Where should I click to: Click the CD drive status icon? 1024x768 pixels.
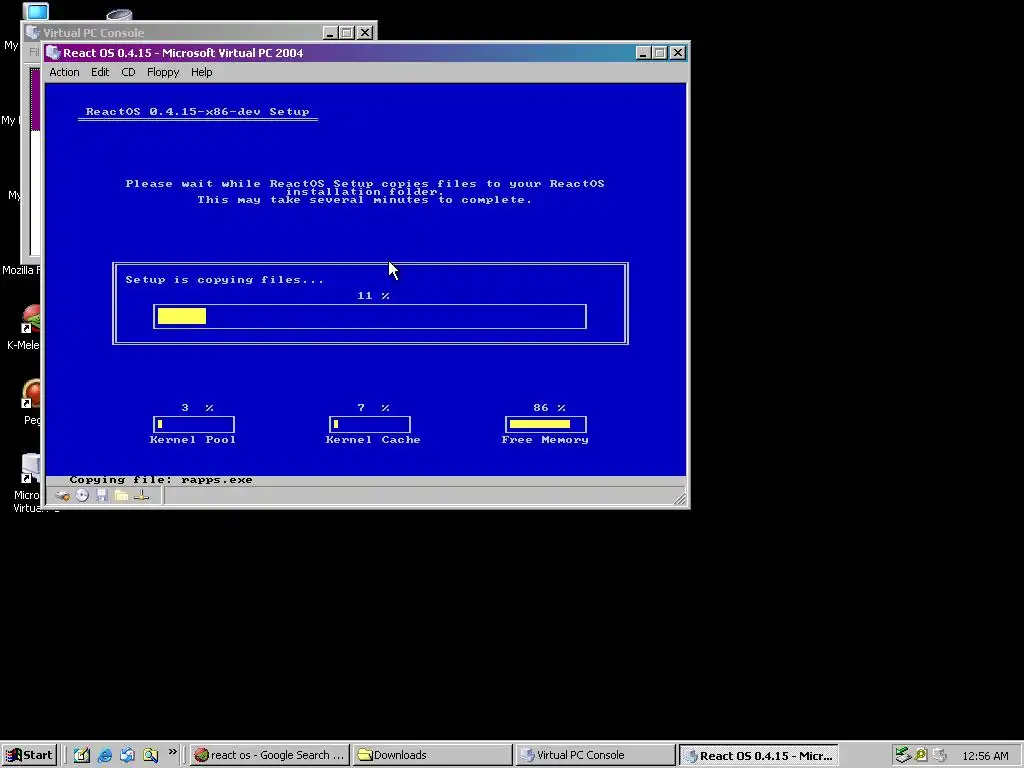pyautogui.click(x=82, y=496)
